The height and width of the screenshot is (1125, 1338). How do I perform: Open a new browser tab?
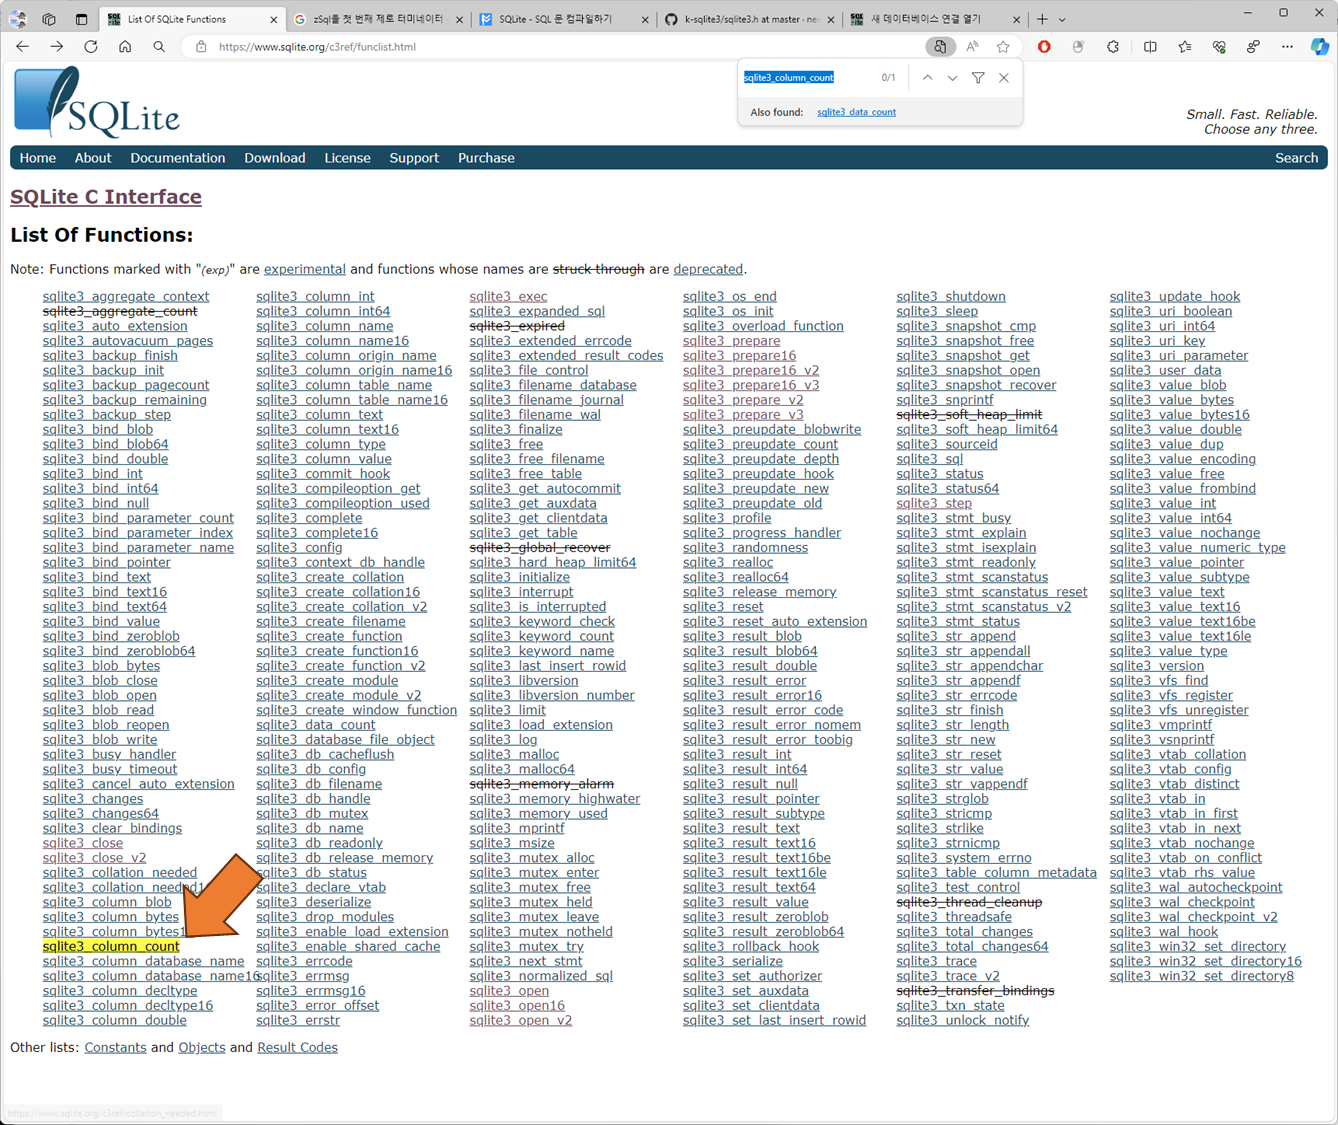(1042, 19)
